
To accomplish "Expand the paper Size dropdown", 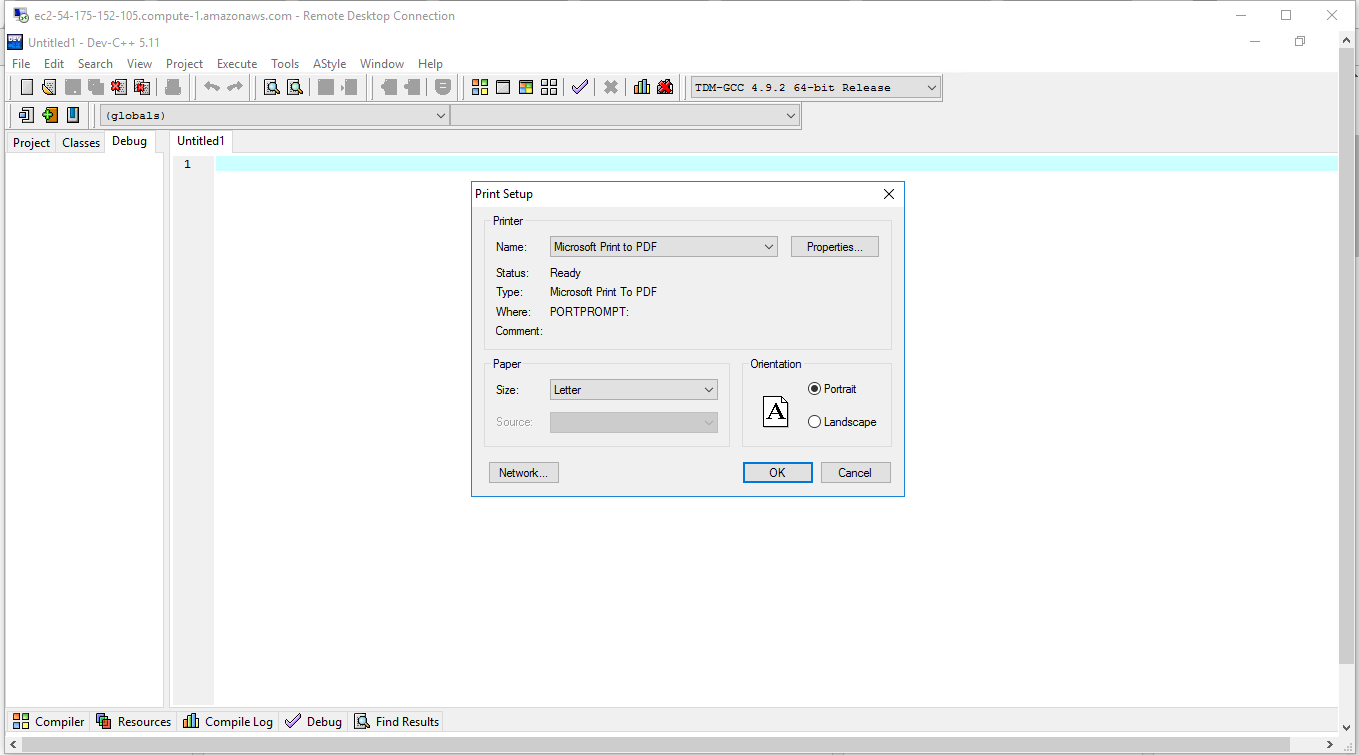I will [x=634, y=390].
